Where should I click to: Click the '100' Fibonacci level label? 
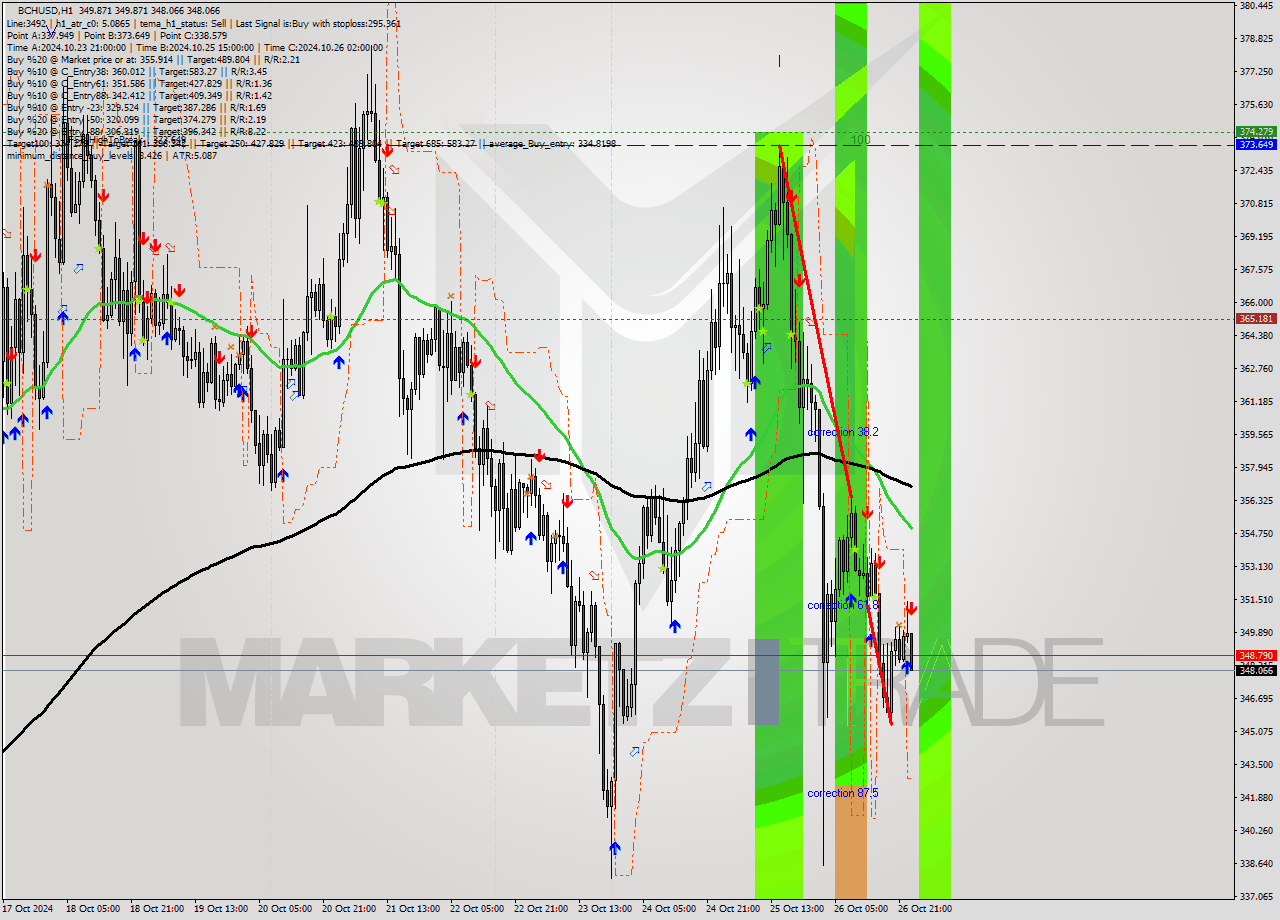click(x=860, y=140)
